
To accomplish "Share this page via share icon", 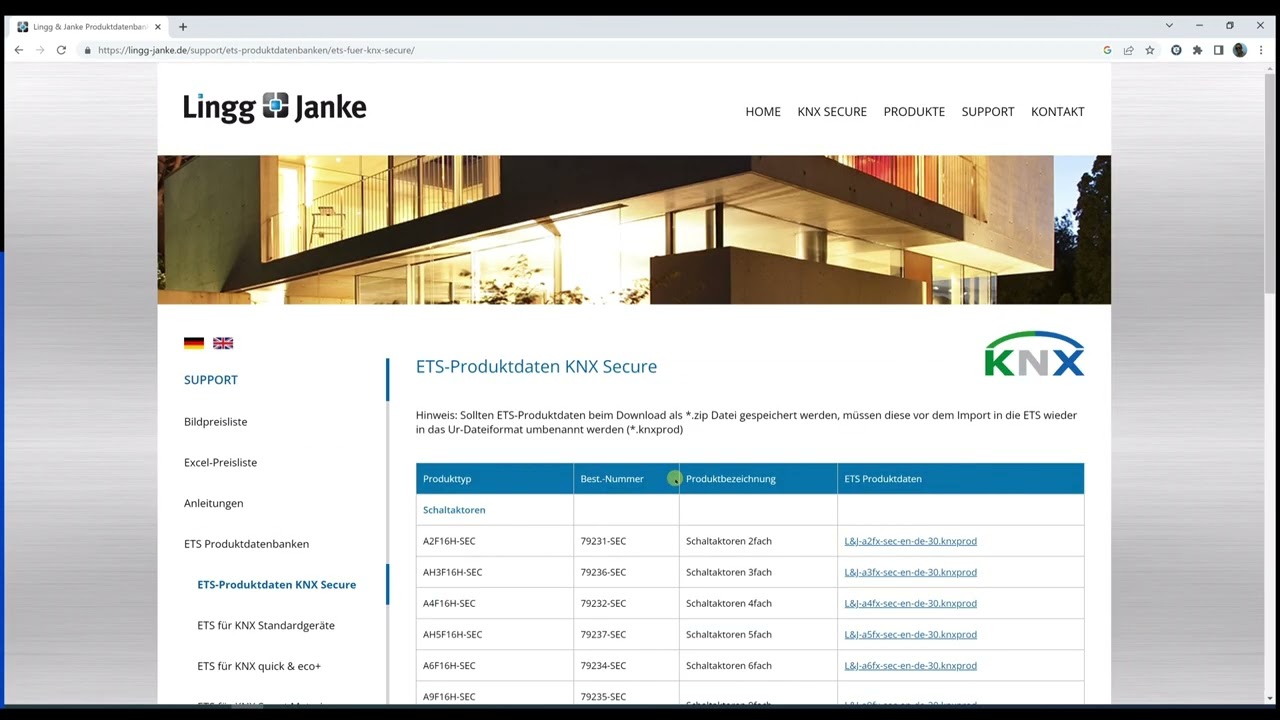I will coord(1128,50).
